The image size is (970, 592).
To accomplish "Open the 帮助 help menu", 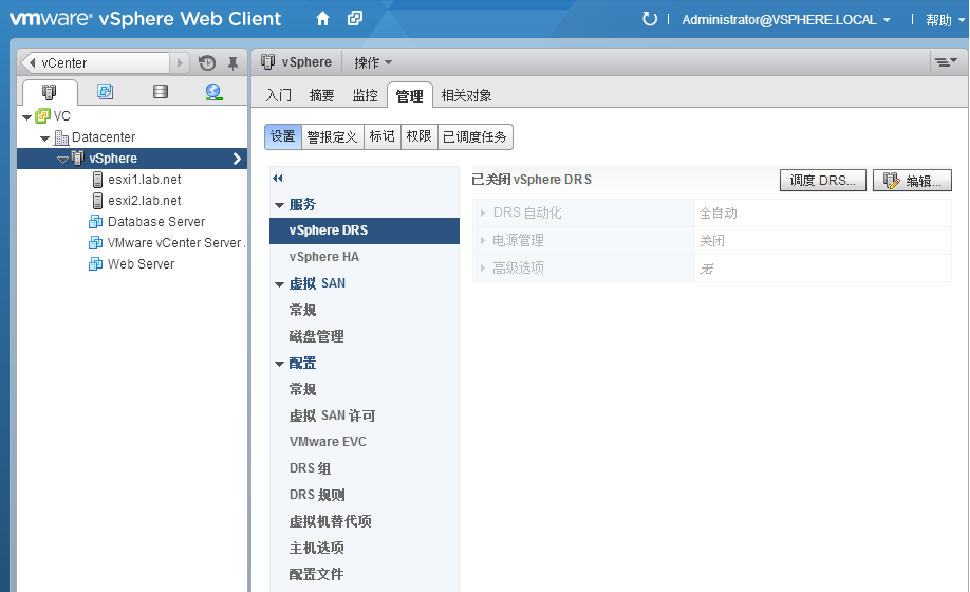I will pos(945,20).
